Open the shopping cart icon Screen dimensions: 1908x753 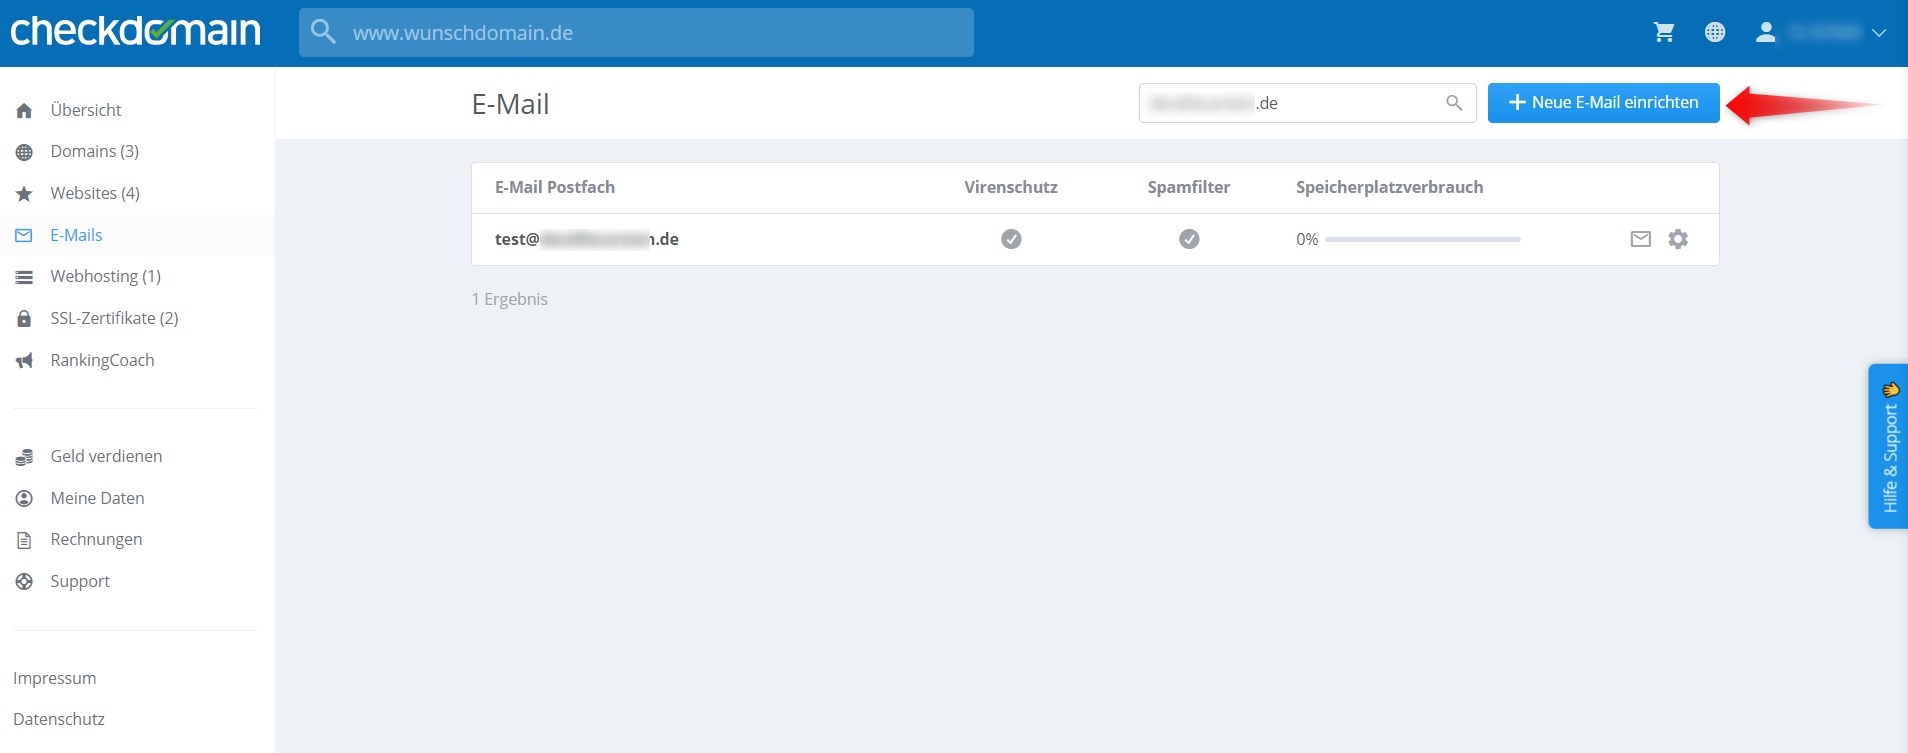tap(1664, 33)
